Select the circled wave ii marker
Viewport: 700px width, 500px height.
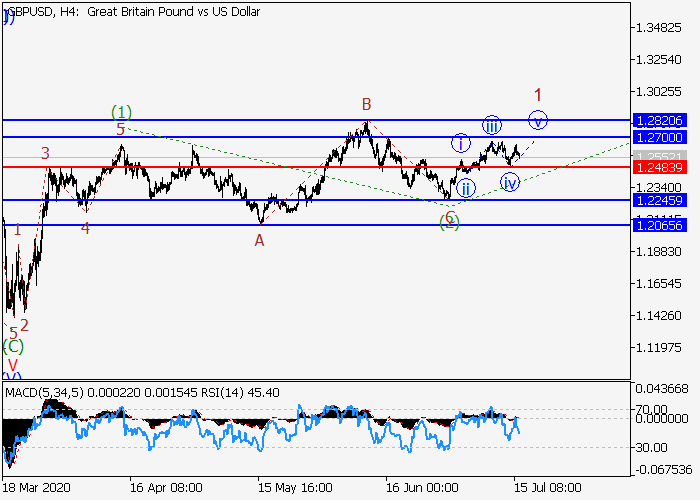tap(465, 188)
